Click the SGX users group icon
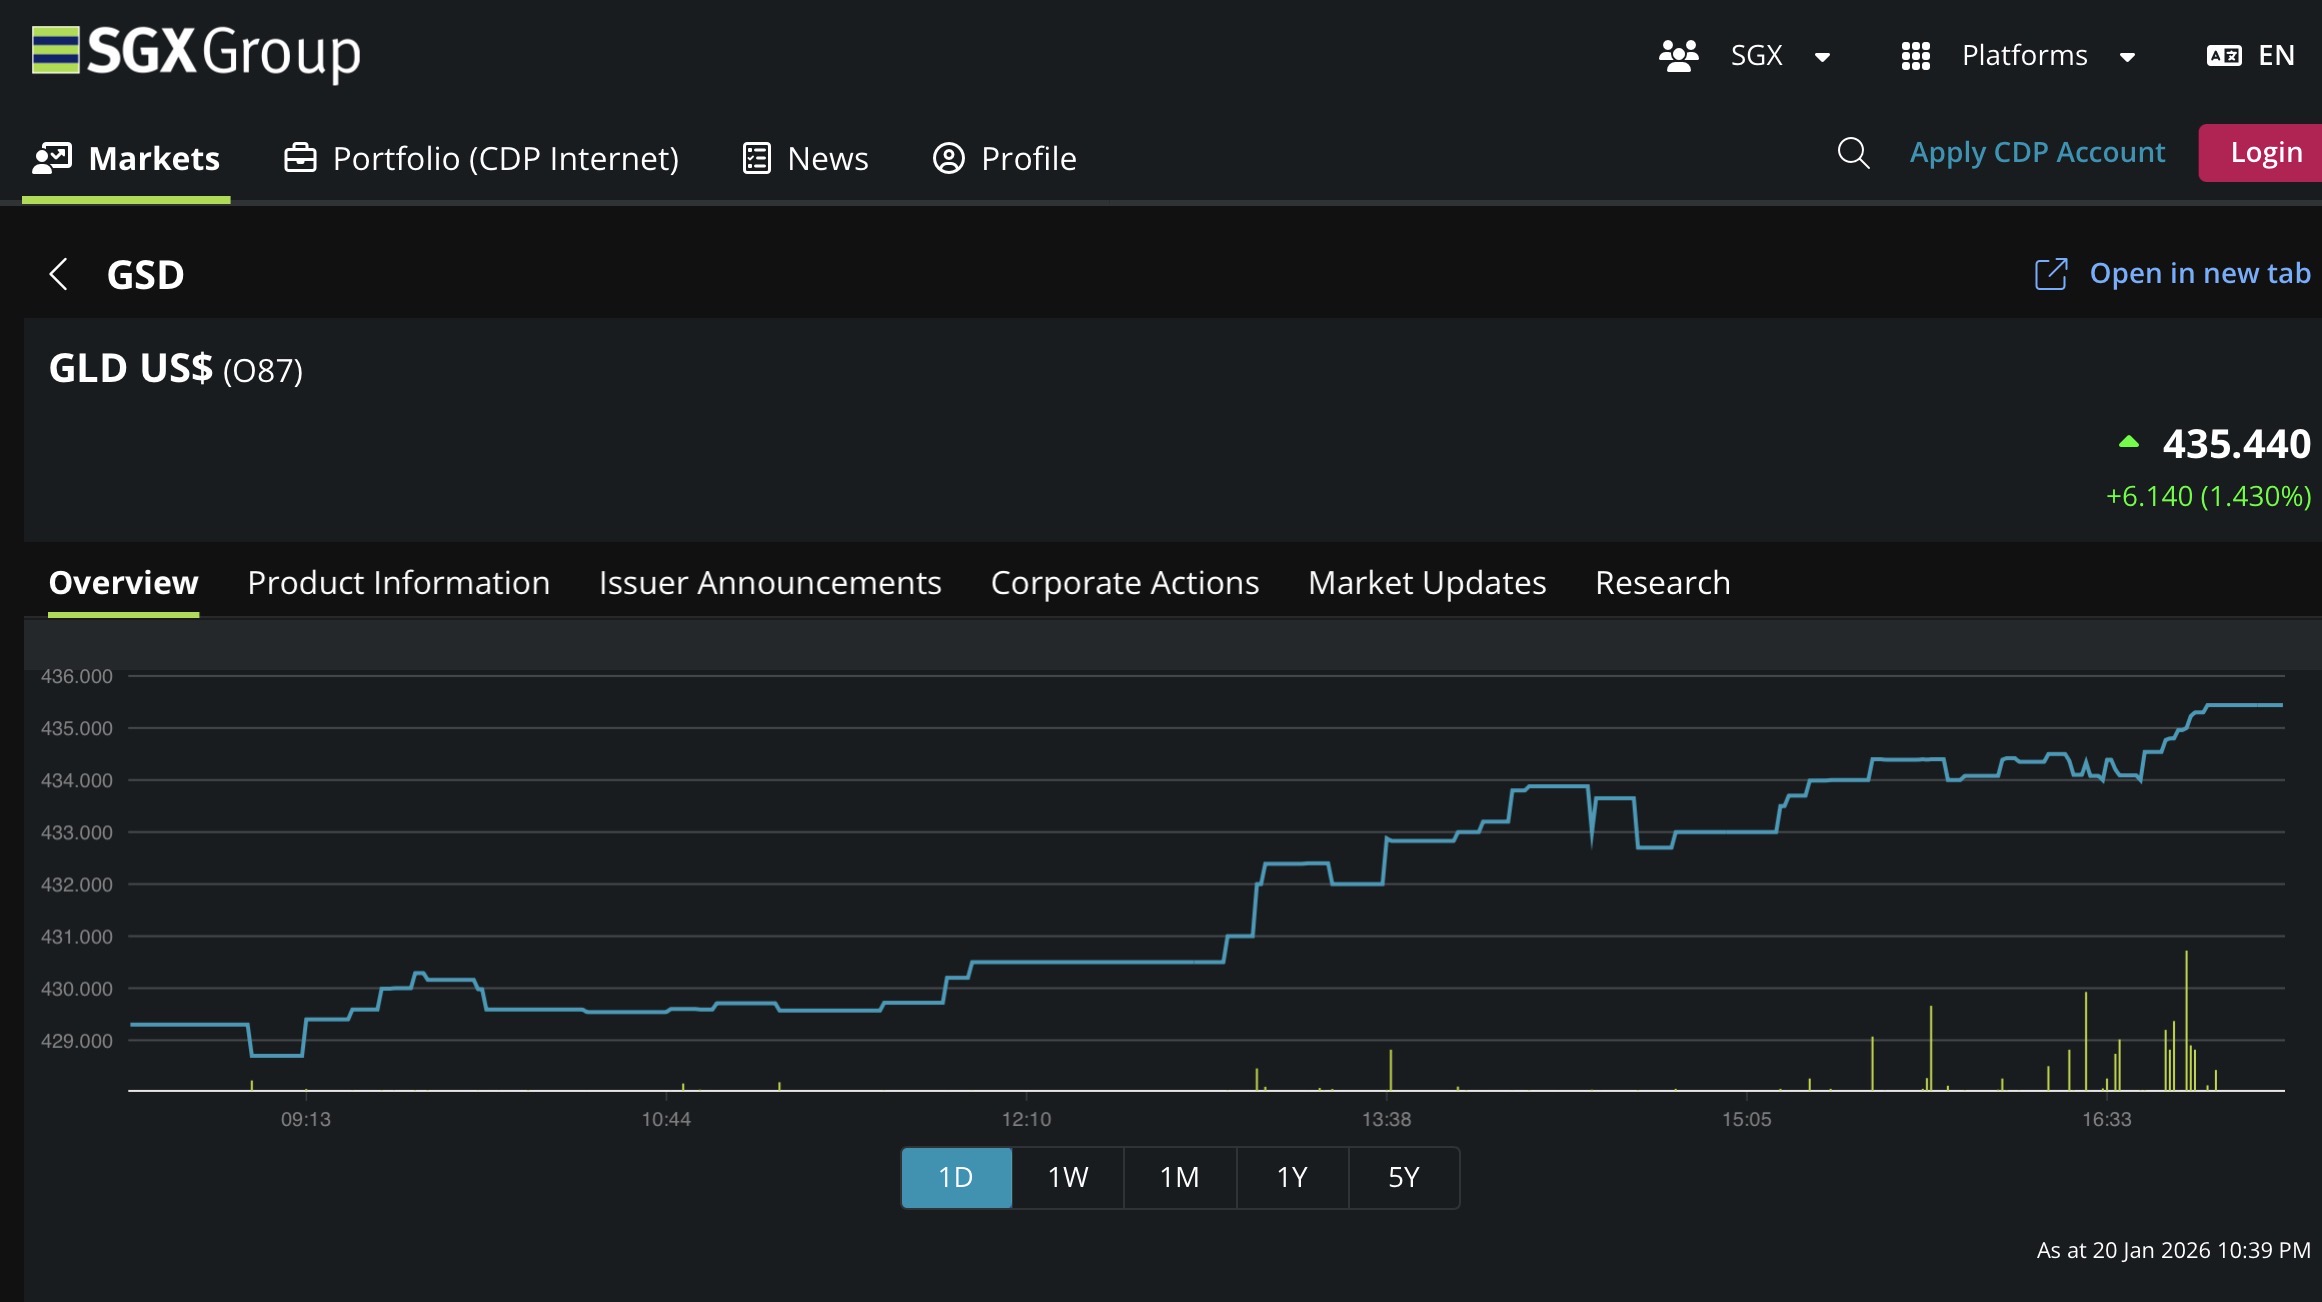The image size is (2322, 1302). coord(1678,56)
